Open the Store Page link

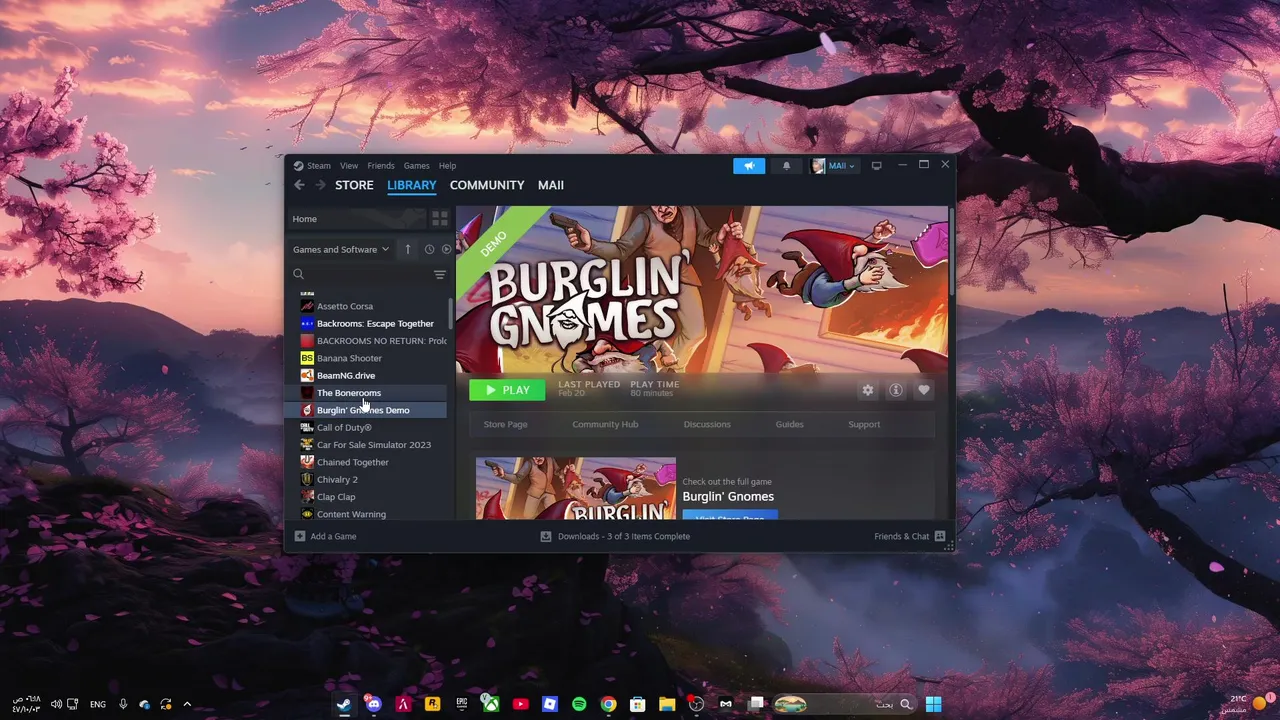[506, 424]
